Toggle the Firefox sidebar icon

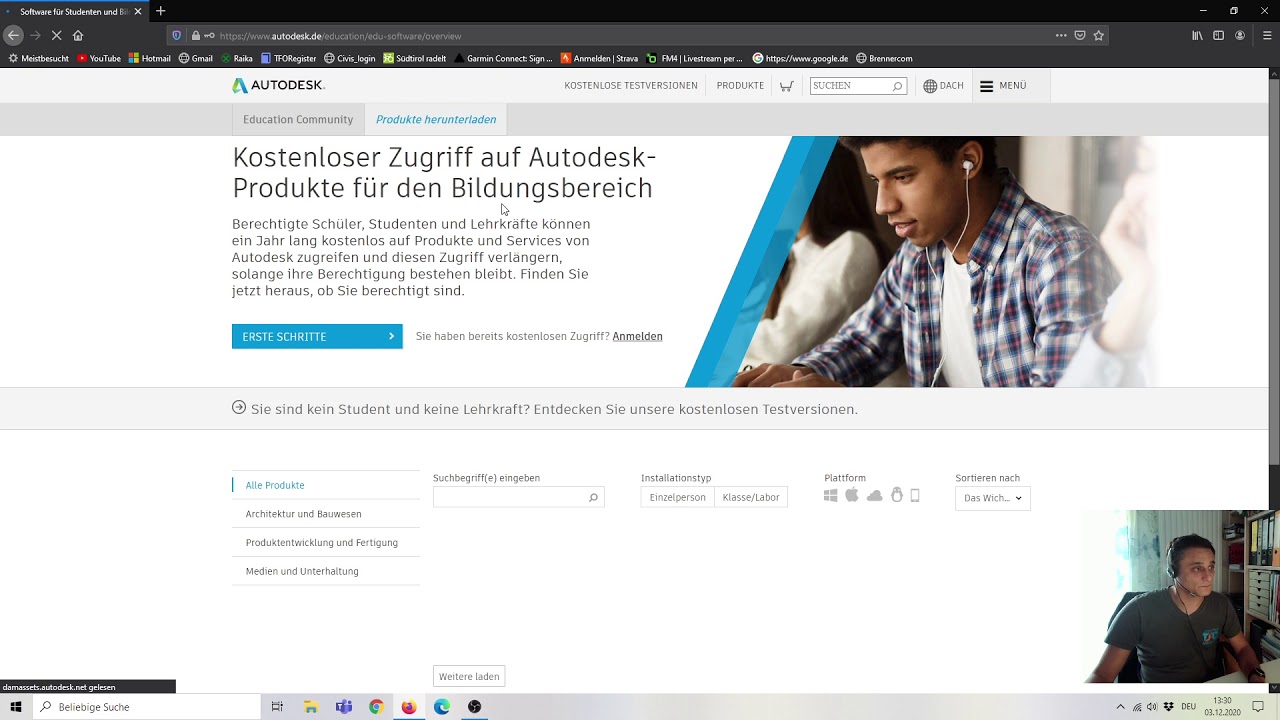pyautogui.click(x=1218, y=35)
